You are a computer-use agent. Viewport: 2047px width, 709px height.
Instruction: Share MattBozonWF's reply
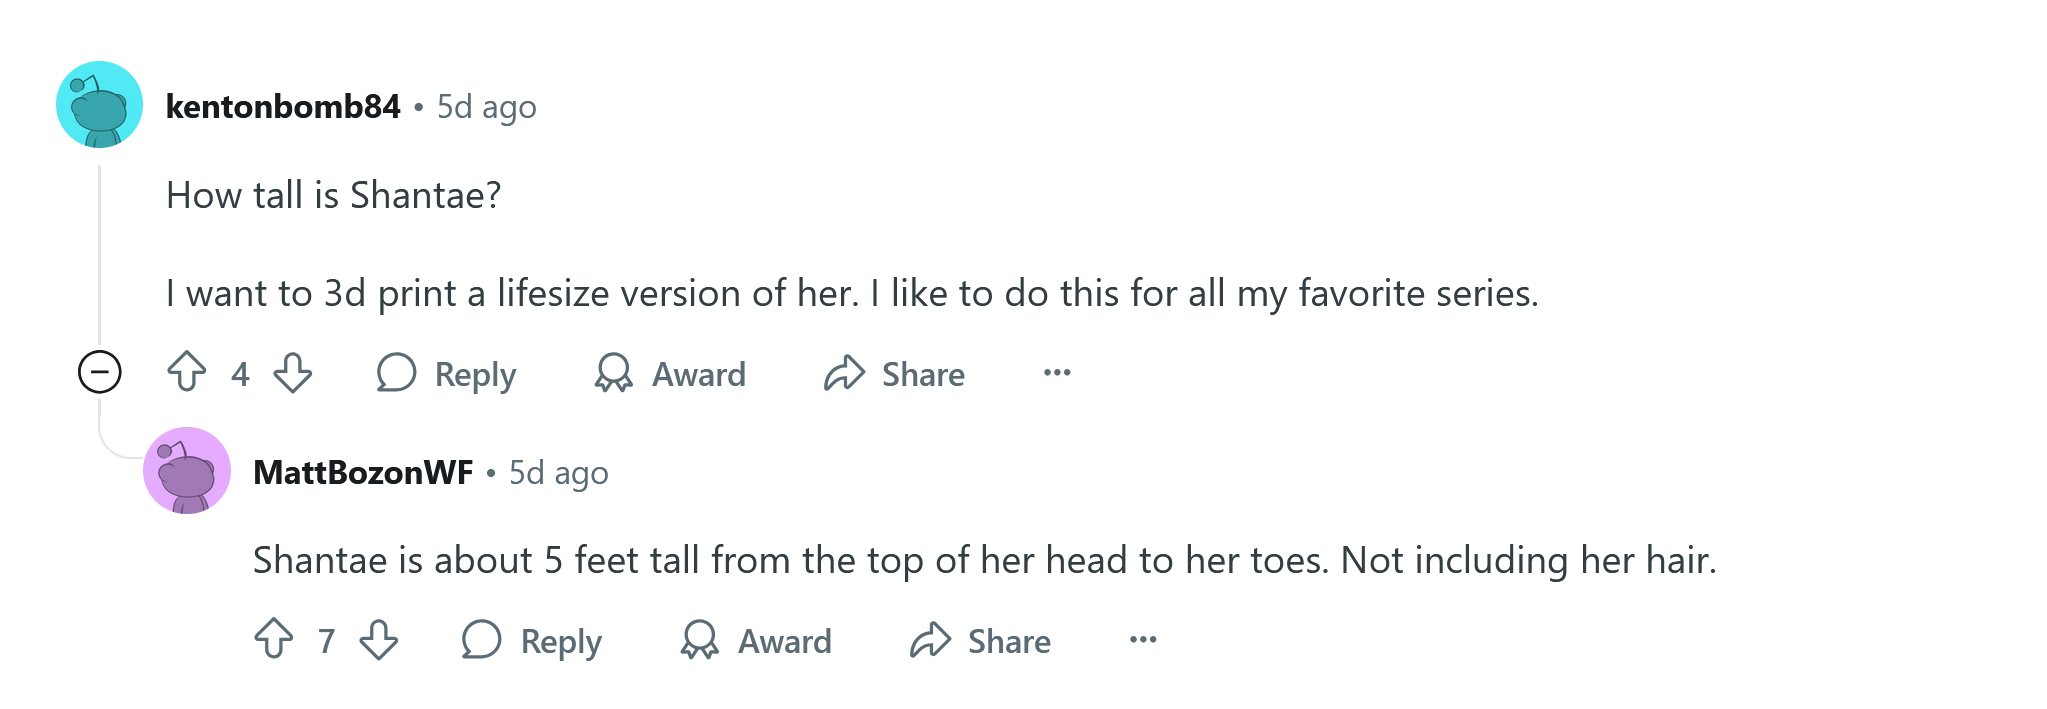(x=980, y=641)
